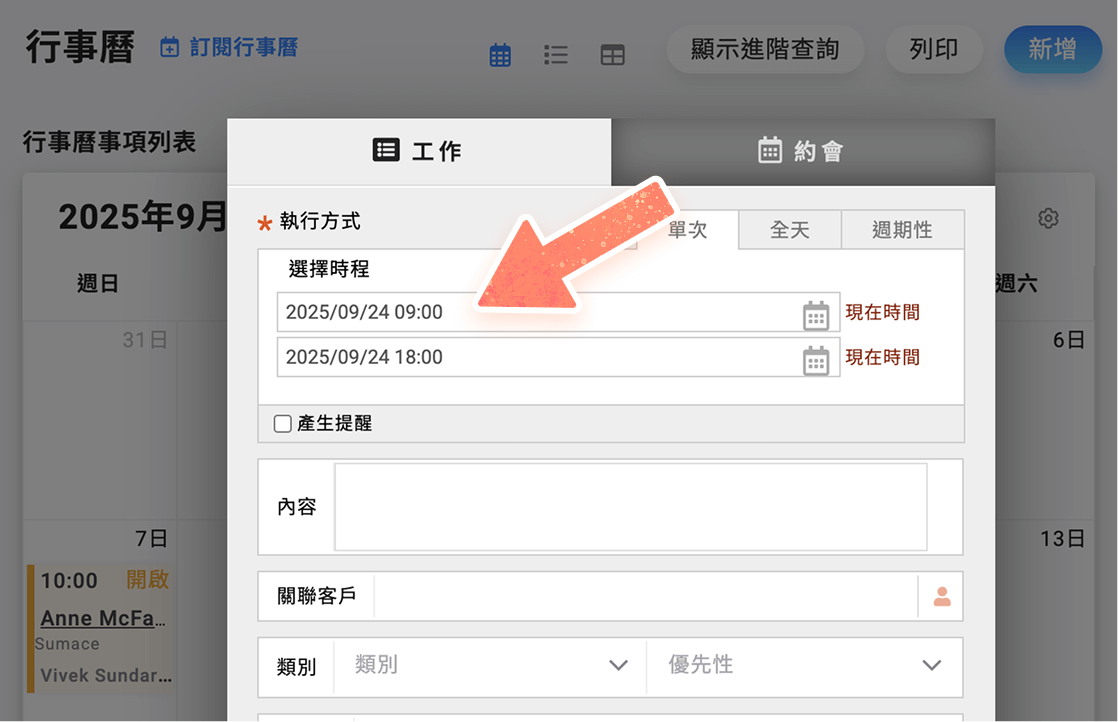Open the Anne McFa... calendar event
This screenshot has height=722, width=1118.
(x=103, y=618)
